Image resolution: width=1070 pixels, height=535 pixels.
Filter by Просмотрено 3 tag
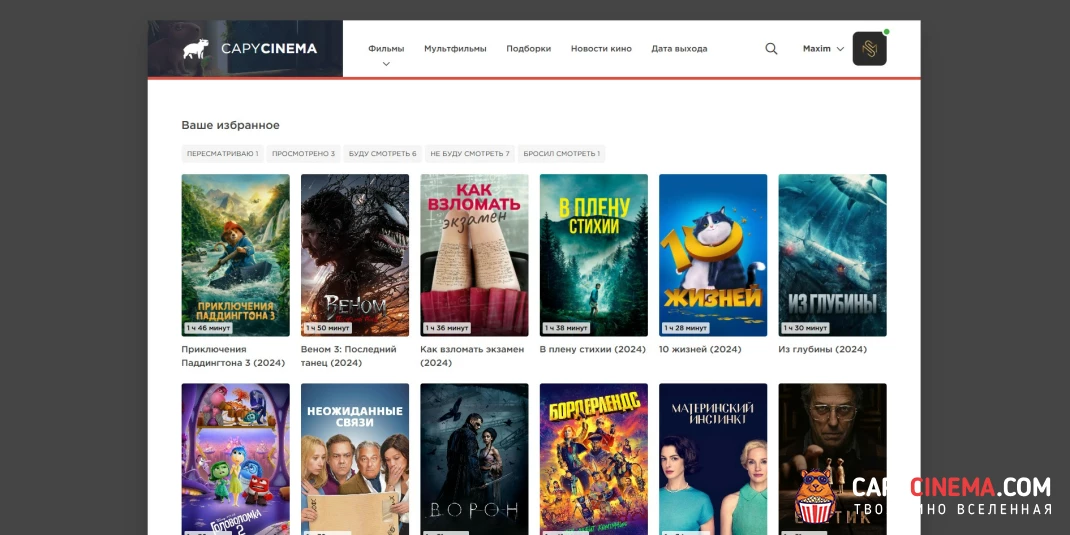click(304, 154)
